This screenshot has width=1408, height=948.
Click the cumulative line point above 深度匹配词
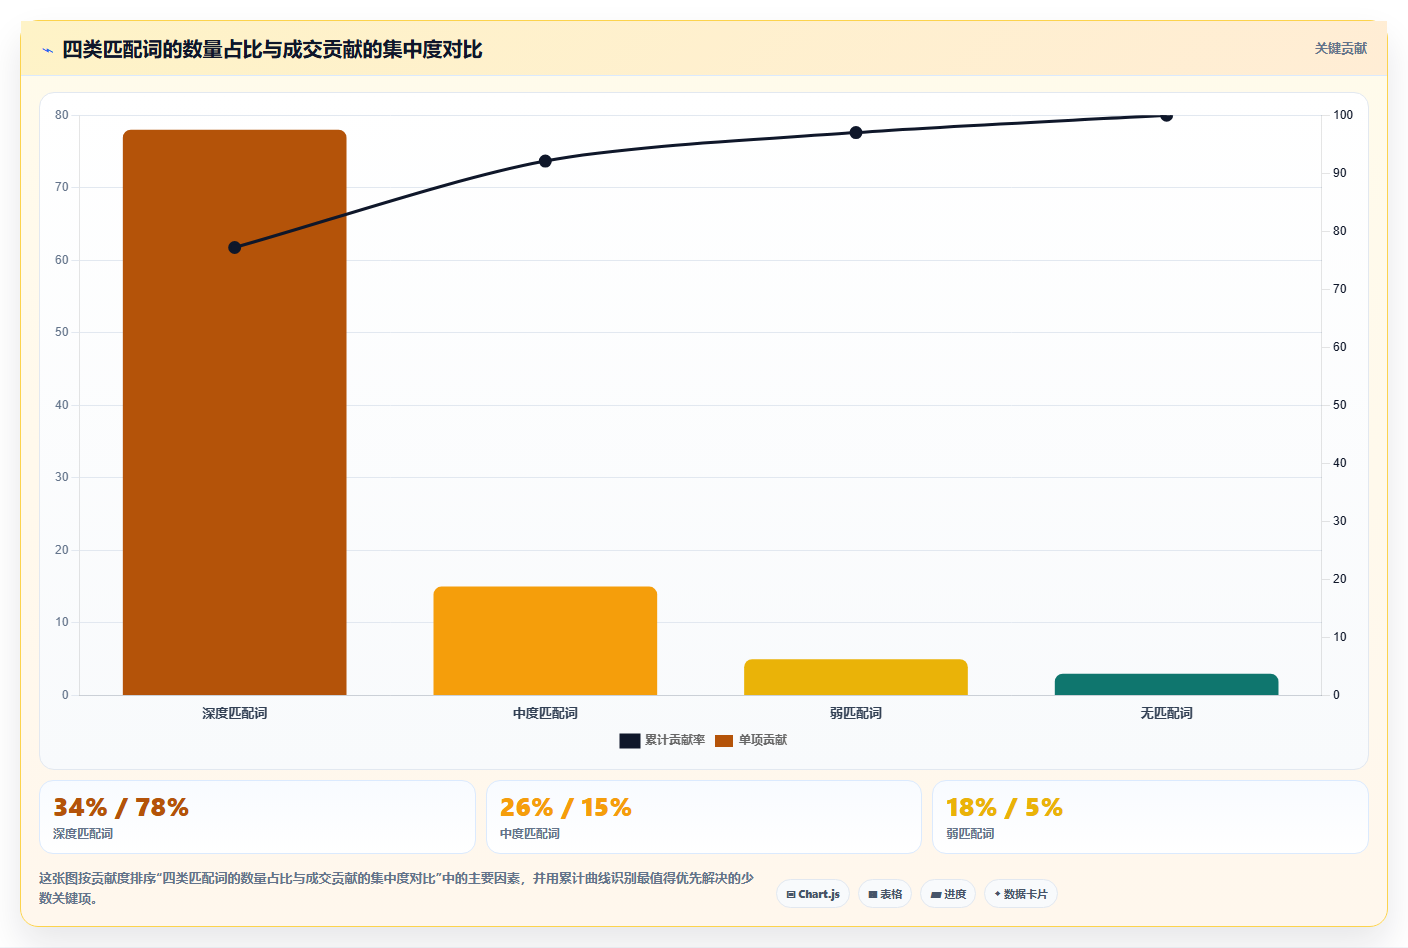pos(235,248)
